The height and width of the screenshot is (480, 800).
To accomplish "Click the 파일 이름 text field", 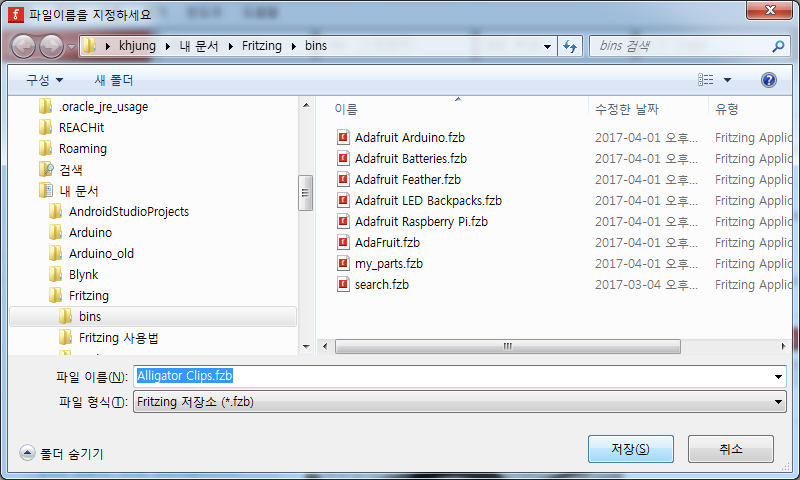I will (x=453, y=376).
